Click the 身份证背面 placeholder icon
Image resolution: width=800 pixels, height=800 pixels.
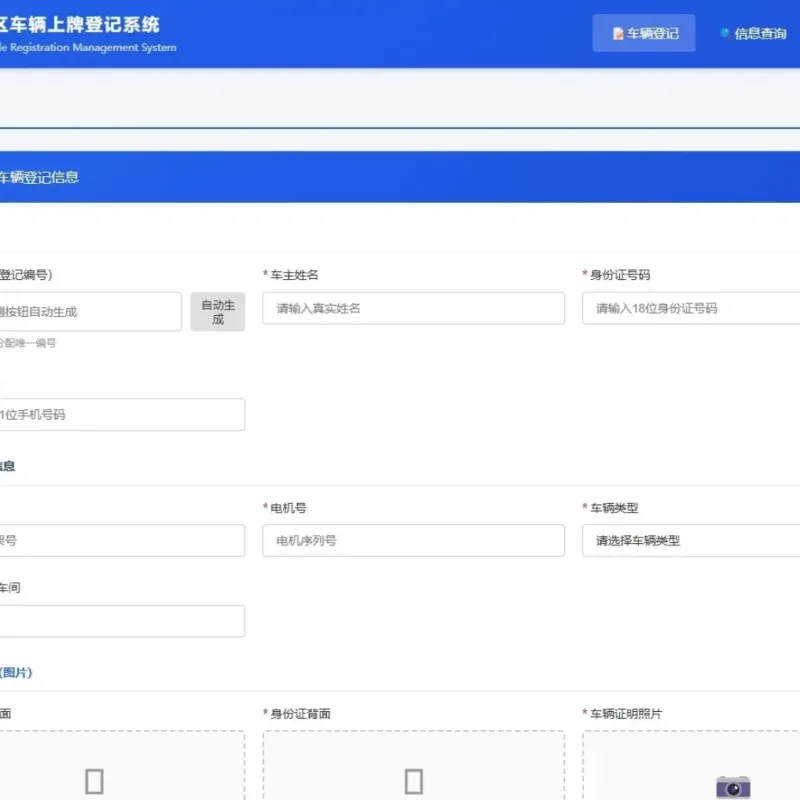pyautogui.click(x=413, y=781)
